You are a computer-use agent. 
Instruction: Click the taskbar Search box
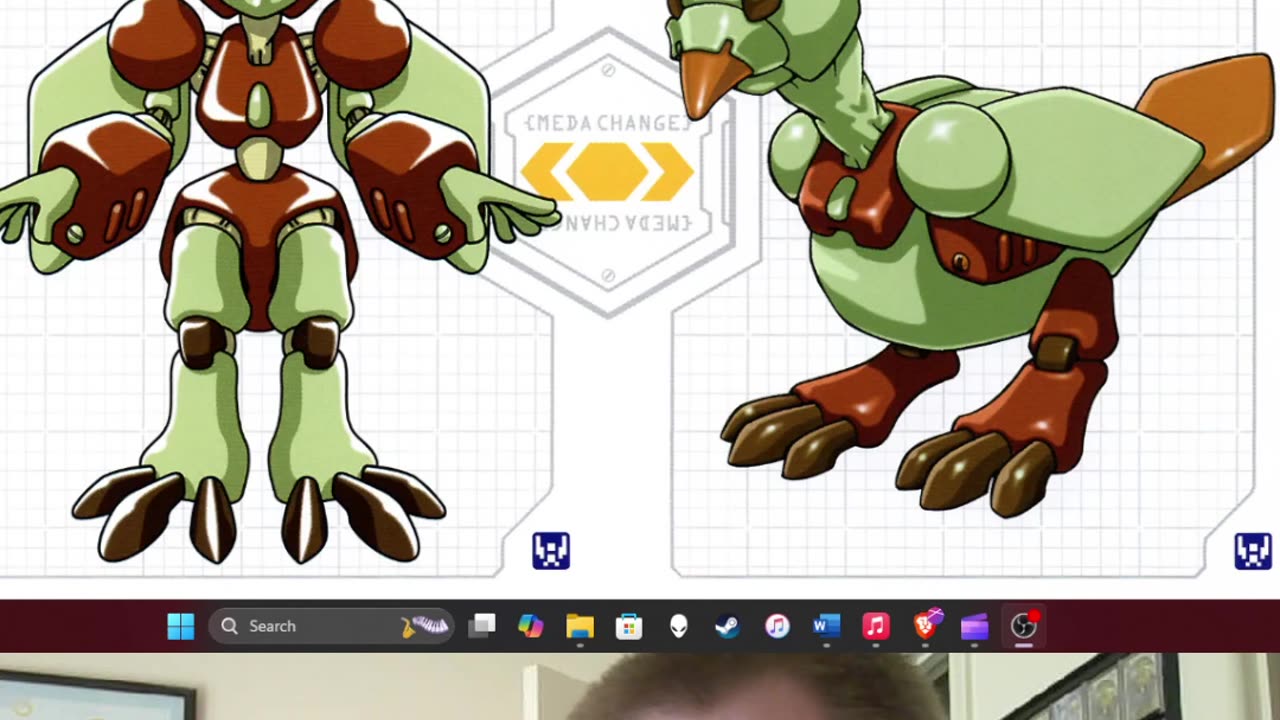pyautogui.click(x=332, y=626)
